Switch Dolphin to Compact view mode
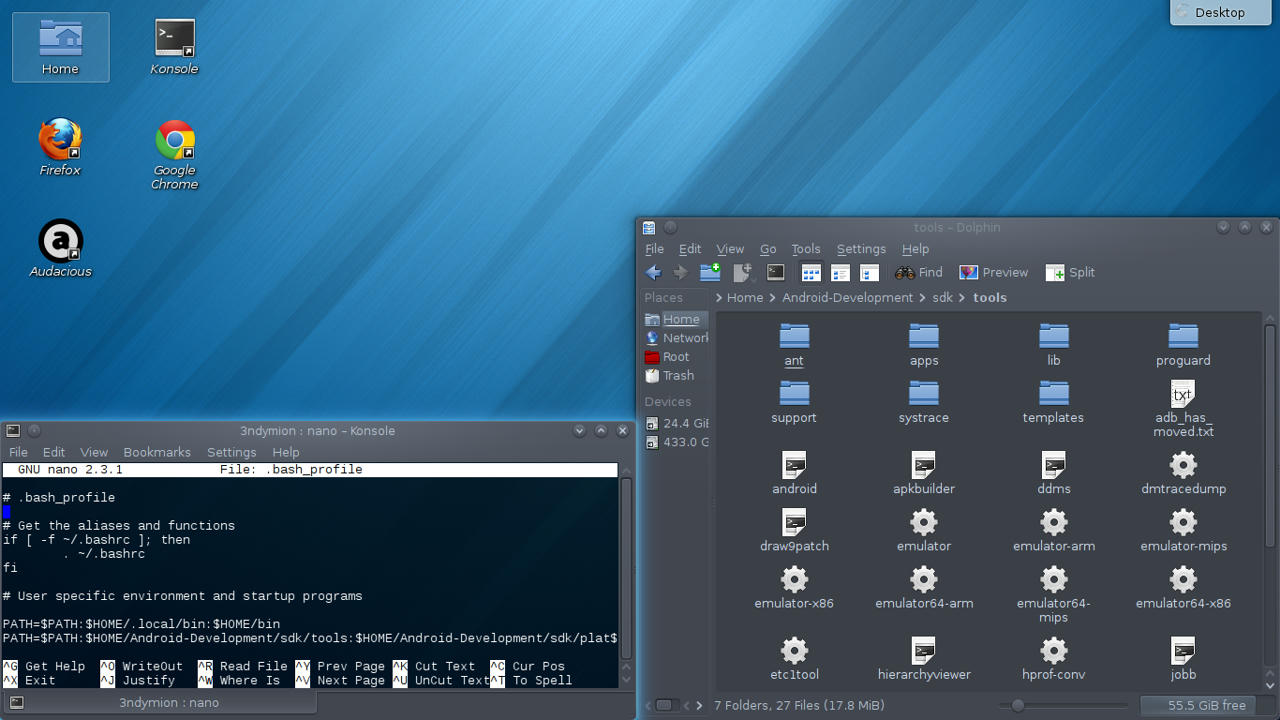Image resolution: width=1280 pixels, height=720 pixels. pyautogui.click(x=840, y=272)
